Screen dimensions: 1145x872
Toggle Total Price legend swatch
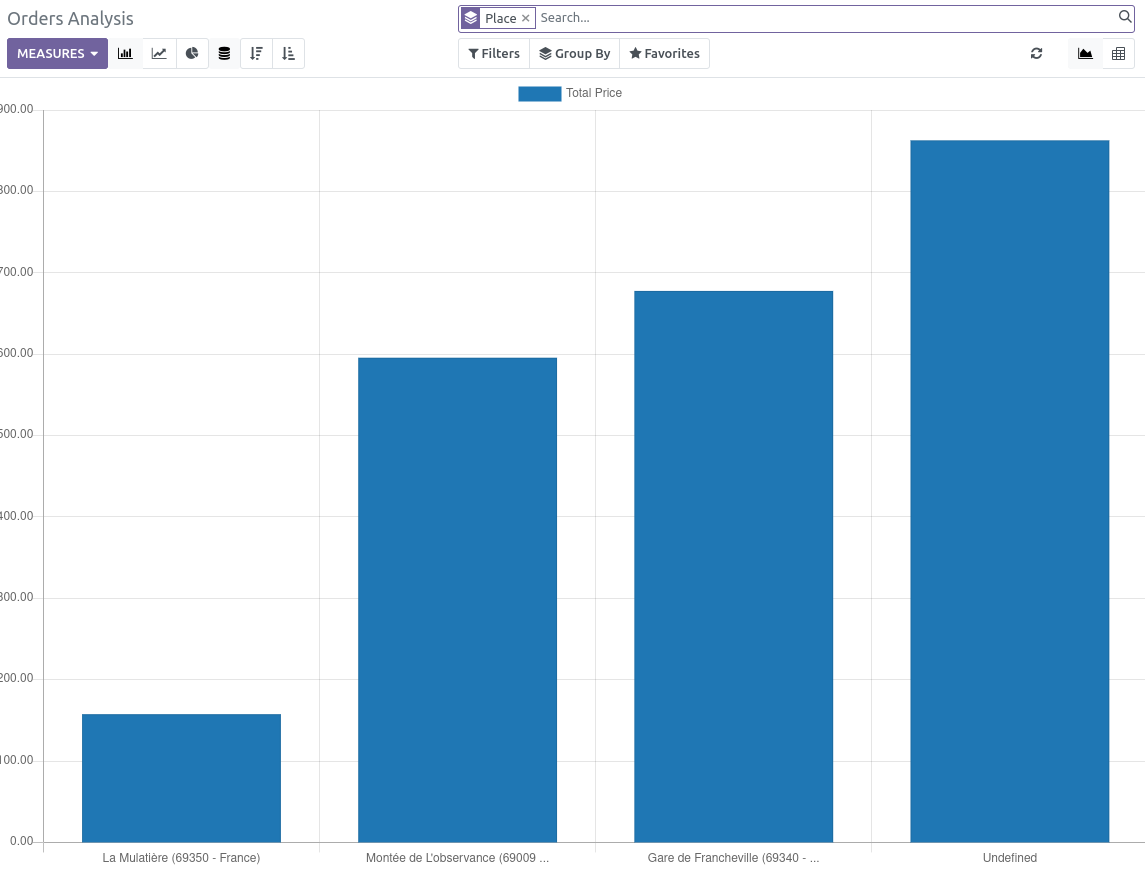pyautogui.click(x=540, y=93)
